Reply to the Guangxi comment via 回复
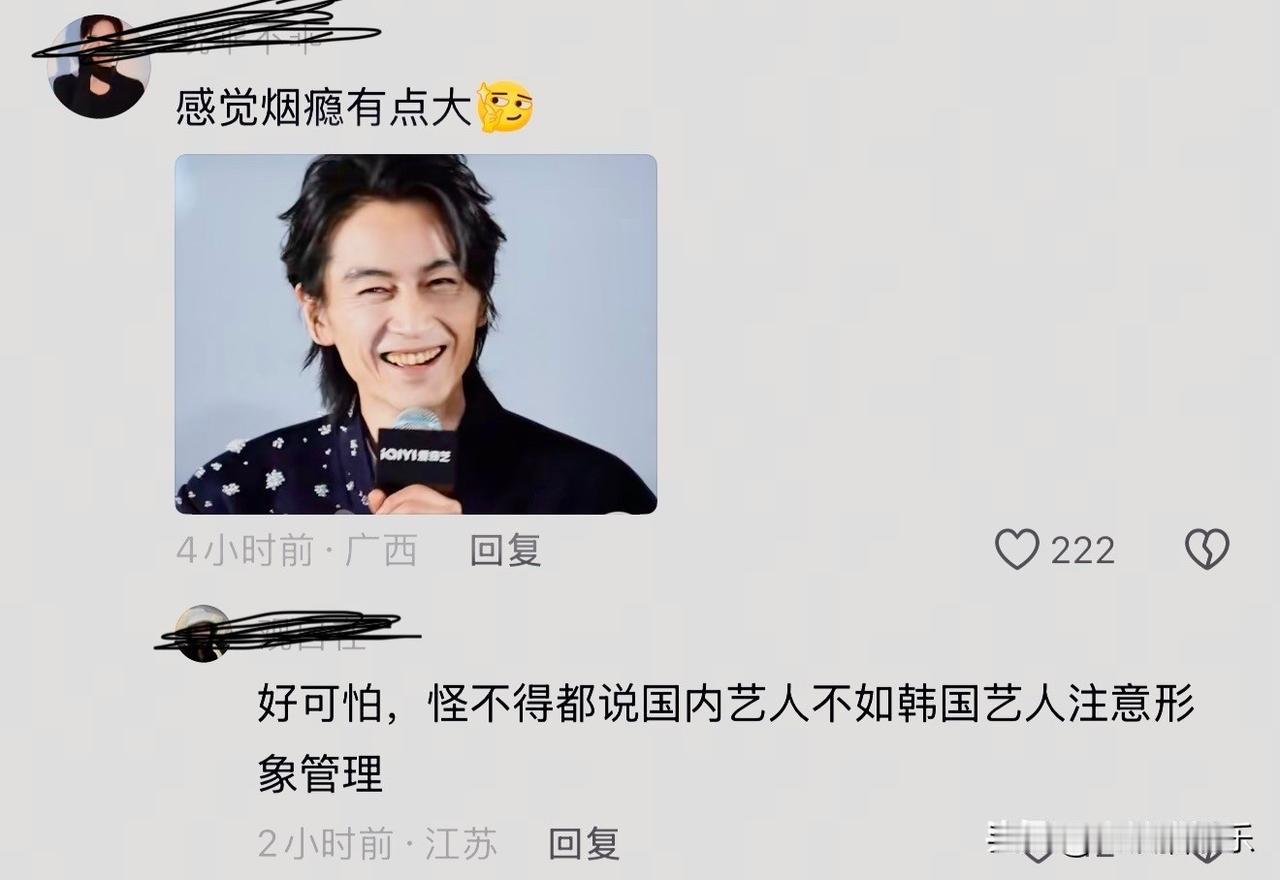This screenshot has height=880, width=1280. [x=506, y=550]
